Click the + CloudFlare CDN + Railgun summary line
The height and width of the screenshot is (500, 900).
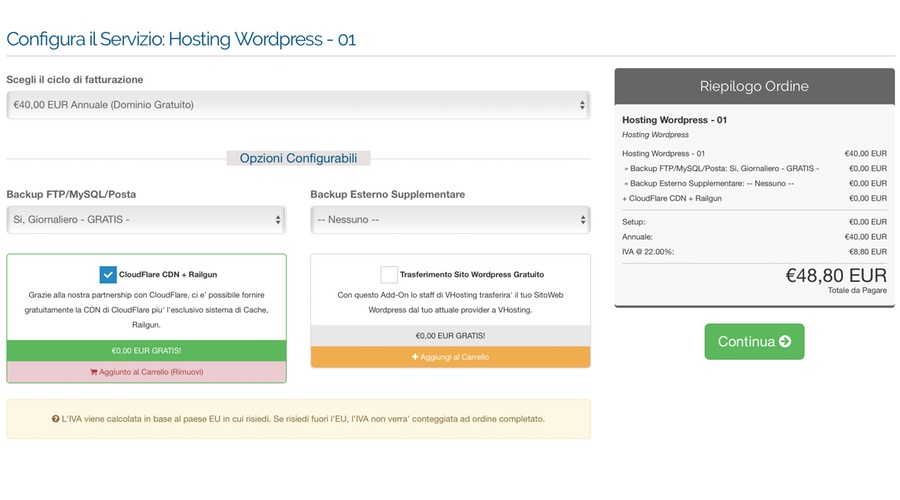[x=754, y=198]
